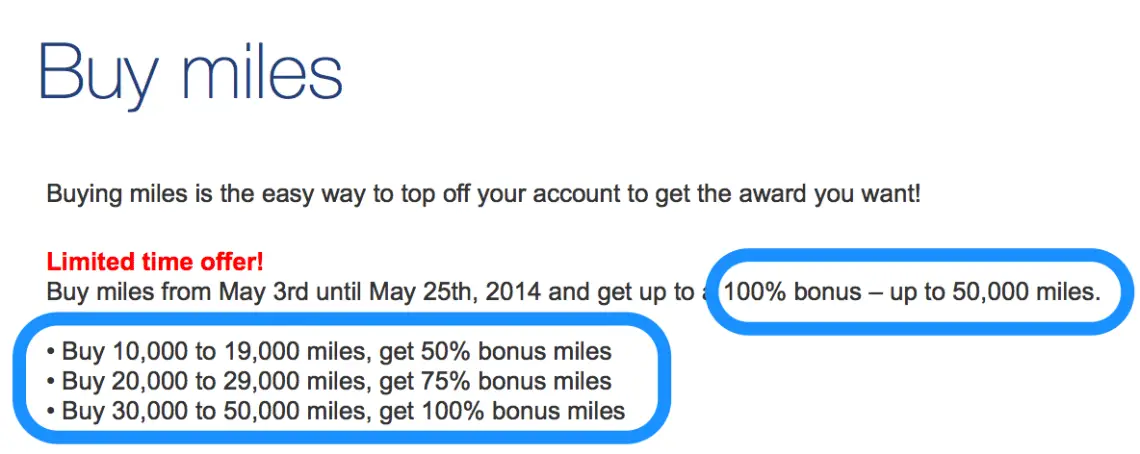
Task: Click the word 'Buy' in the heading
Action: (x=97, y=73)
